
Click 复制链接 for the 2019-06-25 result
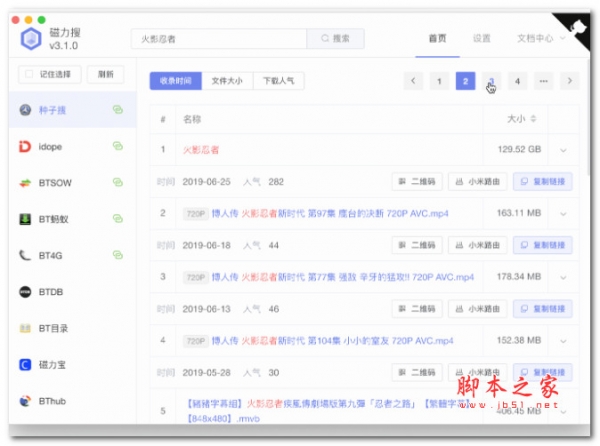point(543,182)
